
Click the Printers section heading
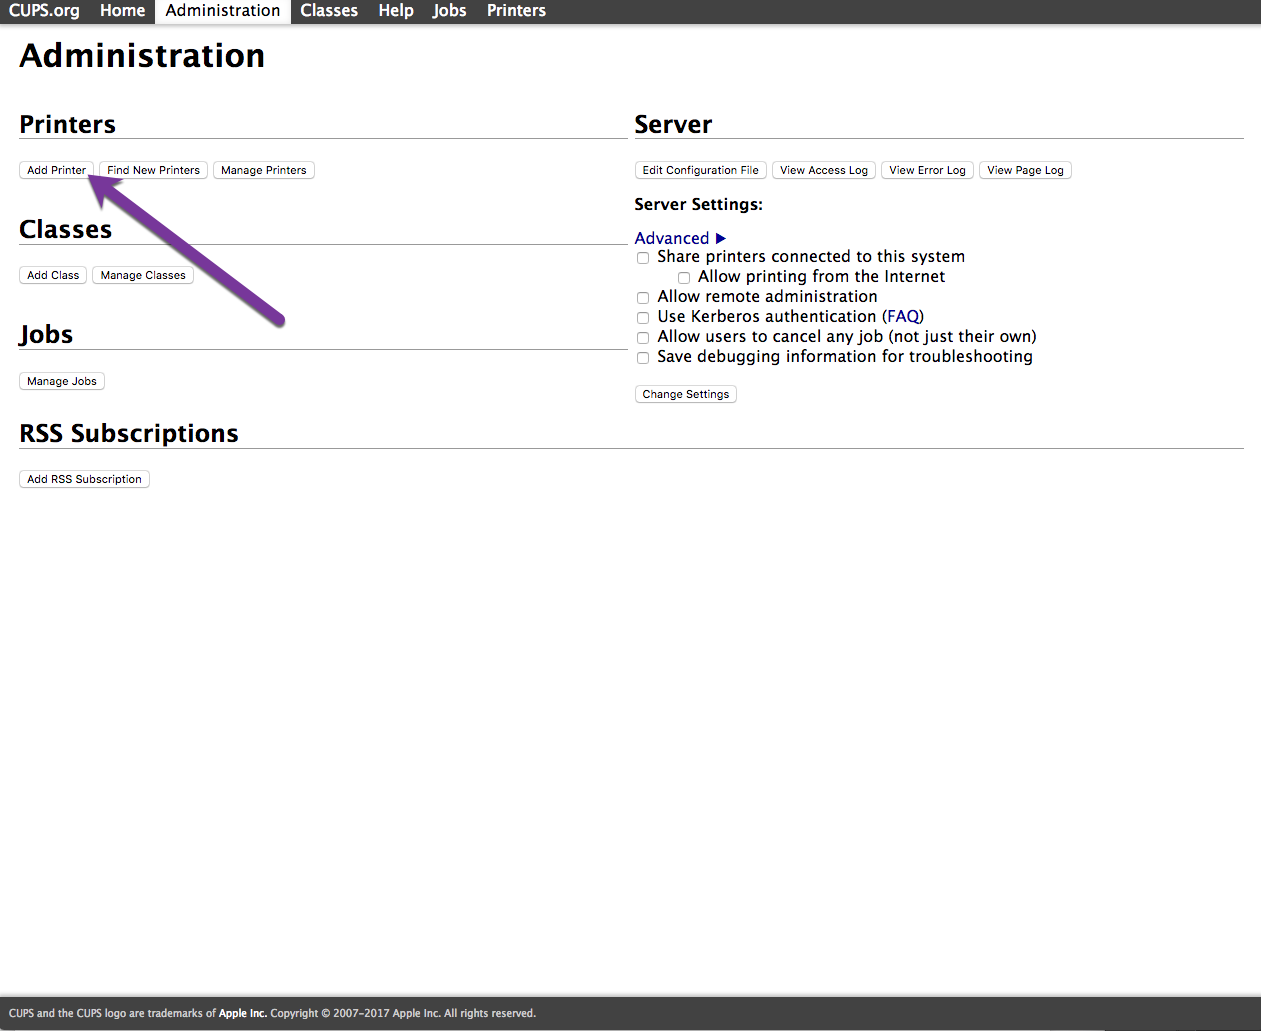[68, 124]
